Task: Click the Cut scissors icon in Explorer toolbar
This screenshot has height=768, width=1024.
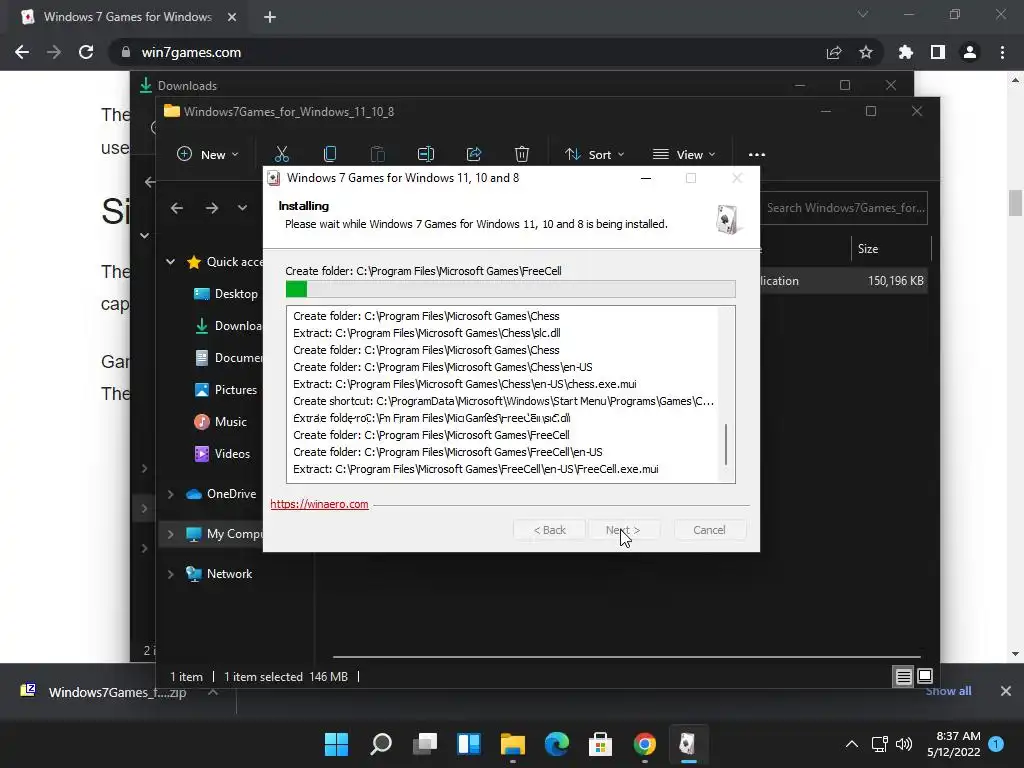Action: 281,154
